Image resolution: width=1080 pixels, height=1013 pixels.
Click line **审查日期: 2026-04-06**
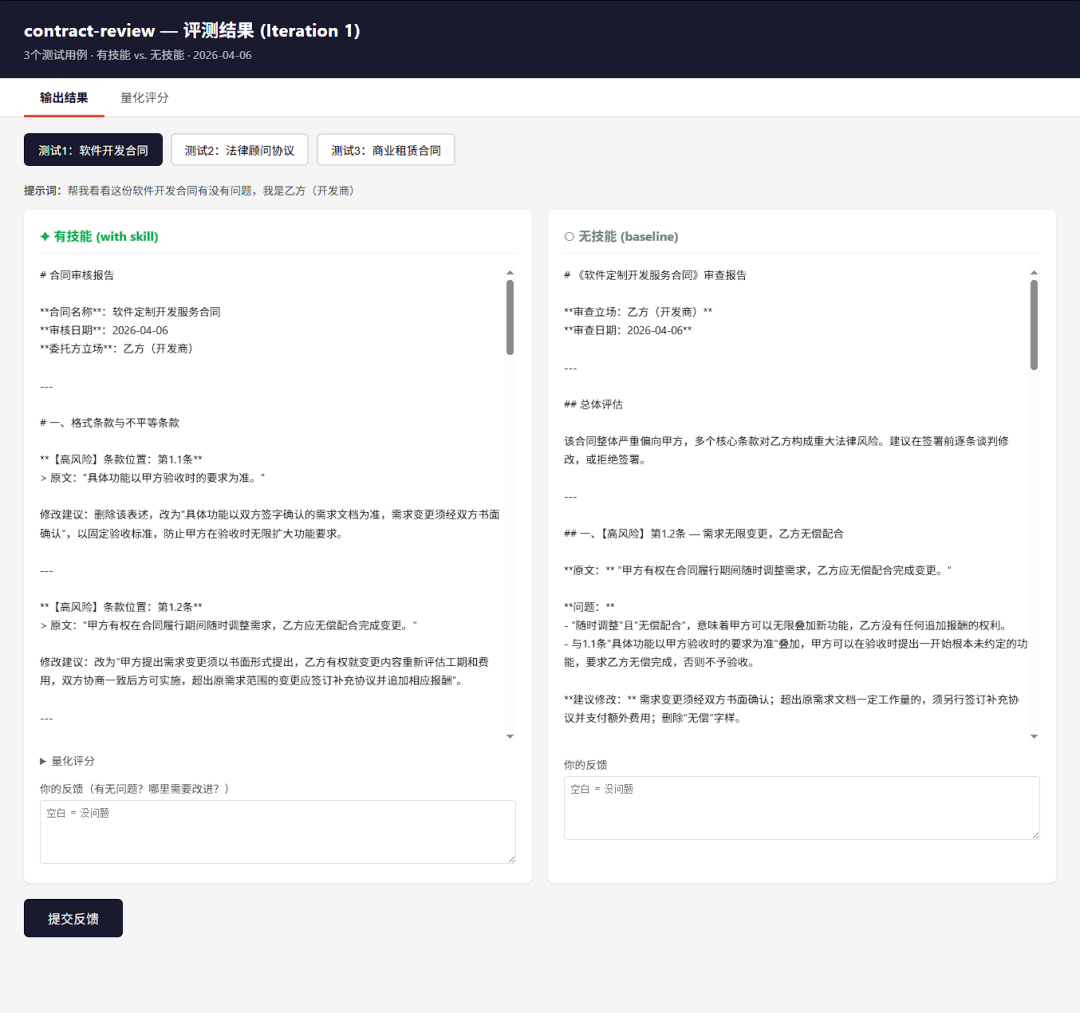click(628, 331)
